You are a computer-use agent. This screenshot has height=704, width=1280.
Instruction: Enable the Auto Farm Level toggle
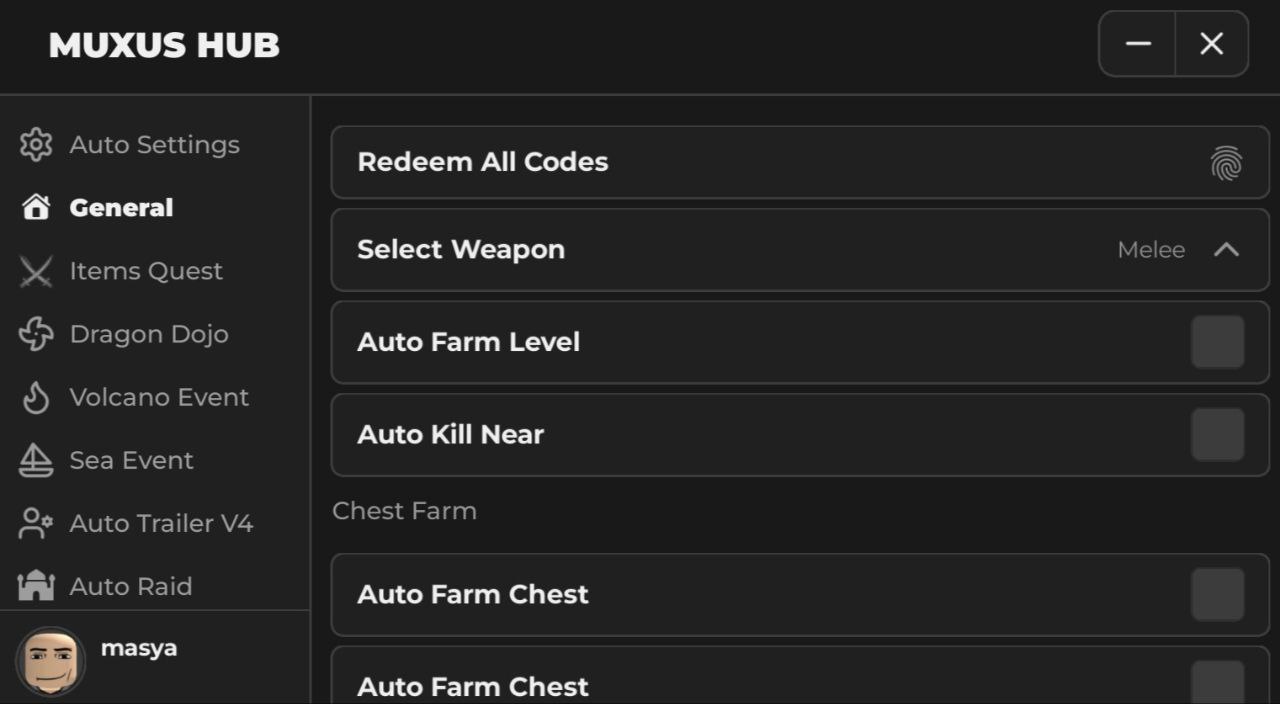tap(1217, 342)
